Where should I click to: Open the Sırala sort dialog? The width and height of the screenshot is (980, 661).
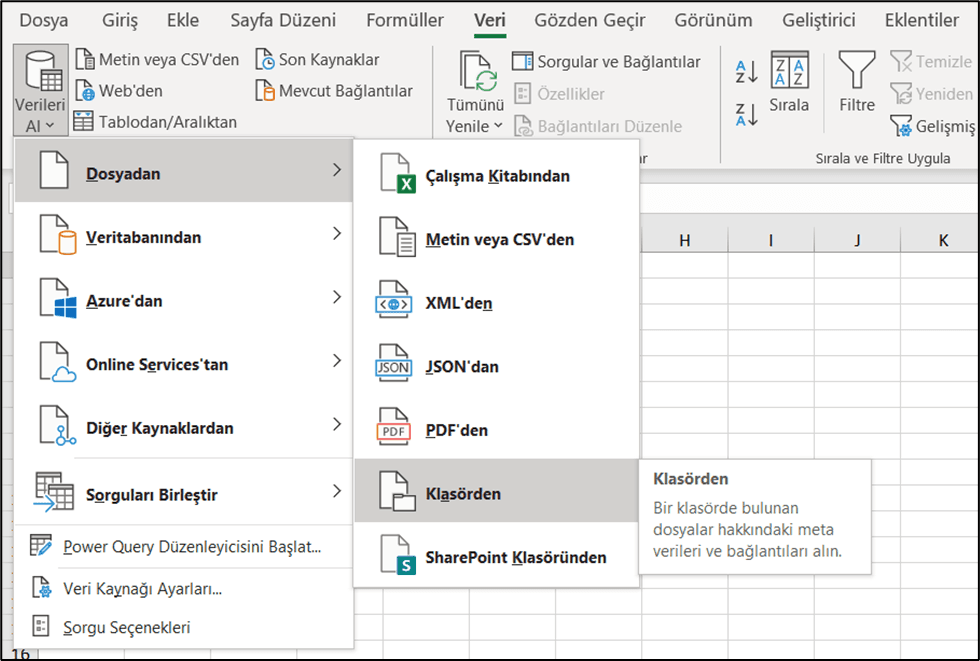(789, 82)
